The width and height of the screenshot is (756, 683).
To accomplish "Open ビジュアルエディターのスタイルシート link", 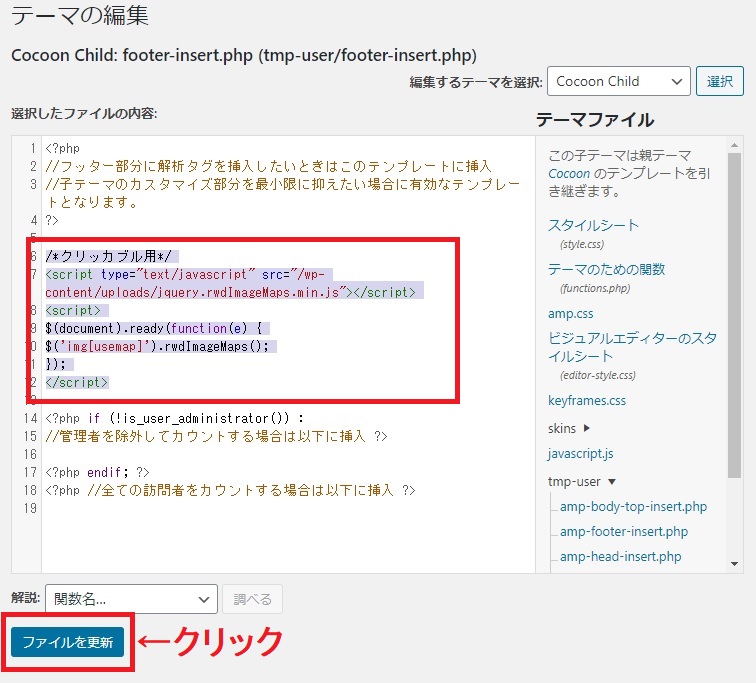I will point(632,347).
